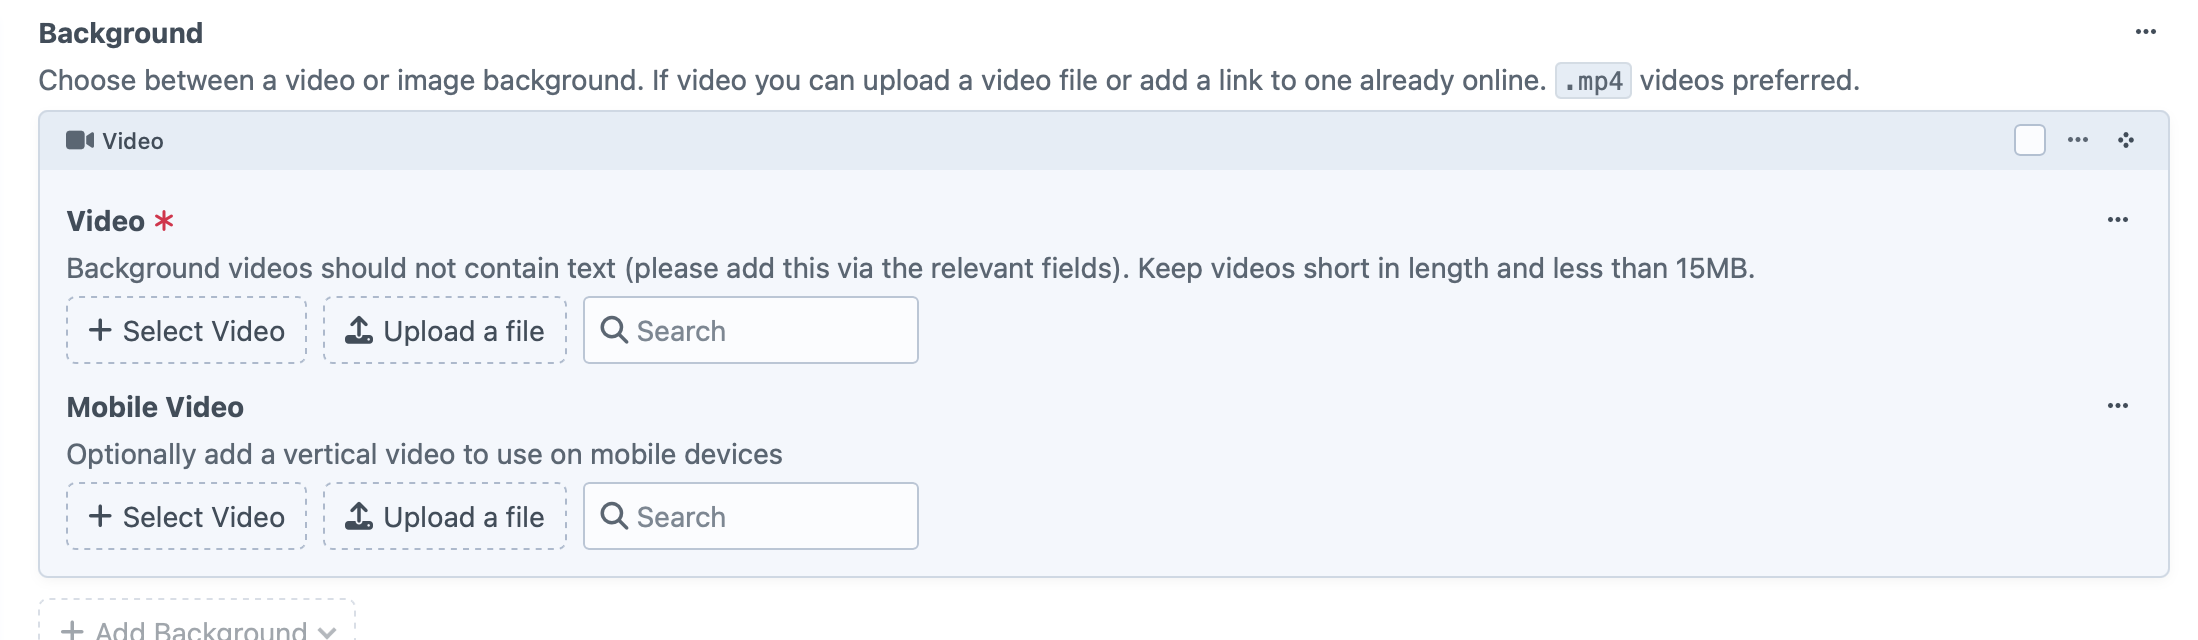Tick the Video block selection checkbox
The height and width of the screenshot is (640, 2198).
tap(2029, 140)
